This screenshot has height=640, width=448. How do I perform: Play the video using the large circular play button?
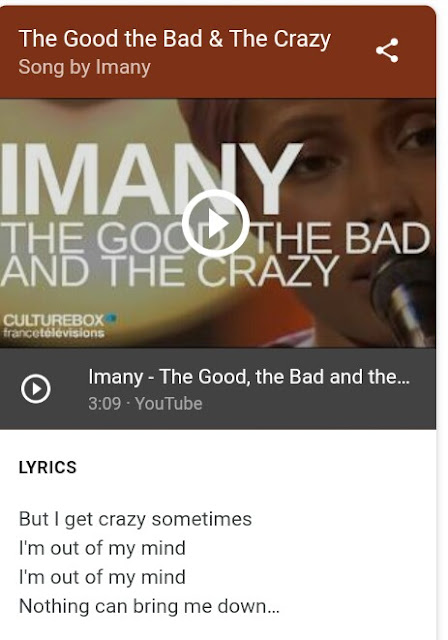click(x=215, y=223)
